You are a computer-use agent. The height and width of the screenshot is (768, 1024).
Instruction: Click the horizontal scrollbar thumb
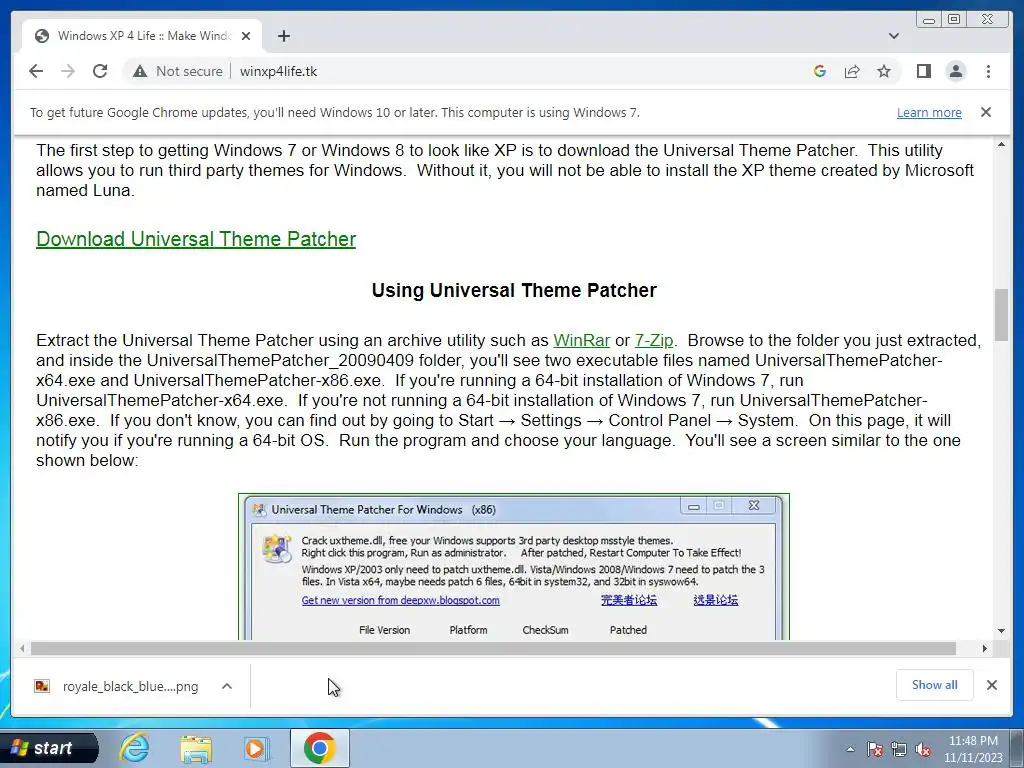(493, 648)
